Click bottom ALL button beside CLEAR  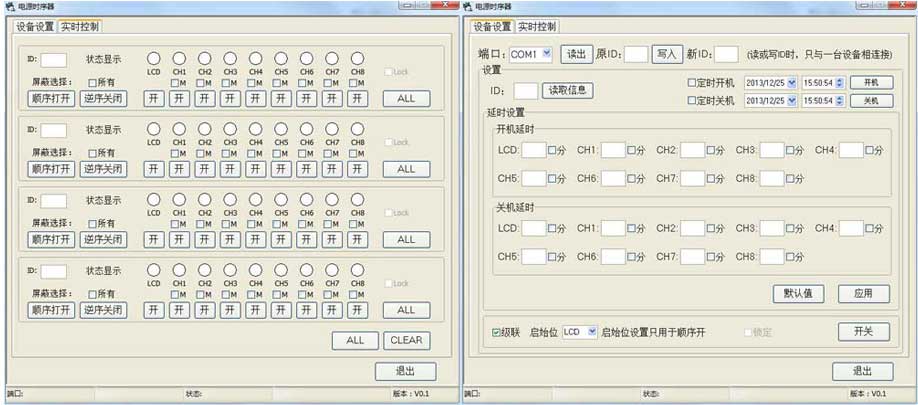pyautogui.click(x=355, y=340)
